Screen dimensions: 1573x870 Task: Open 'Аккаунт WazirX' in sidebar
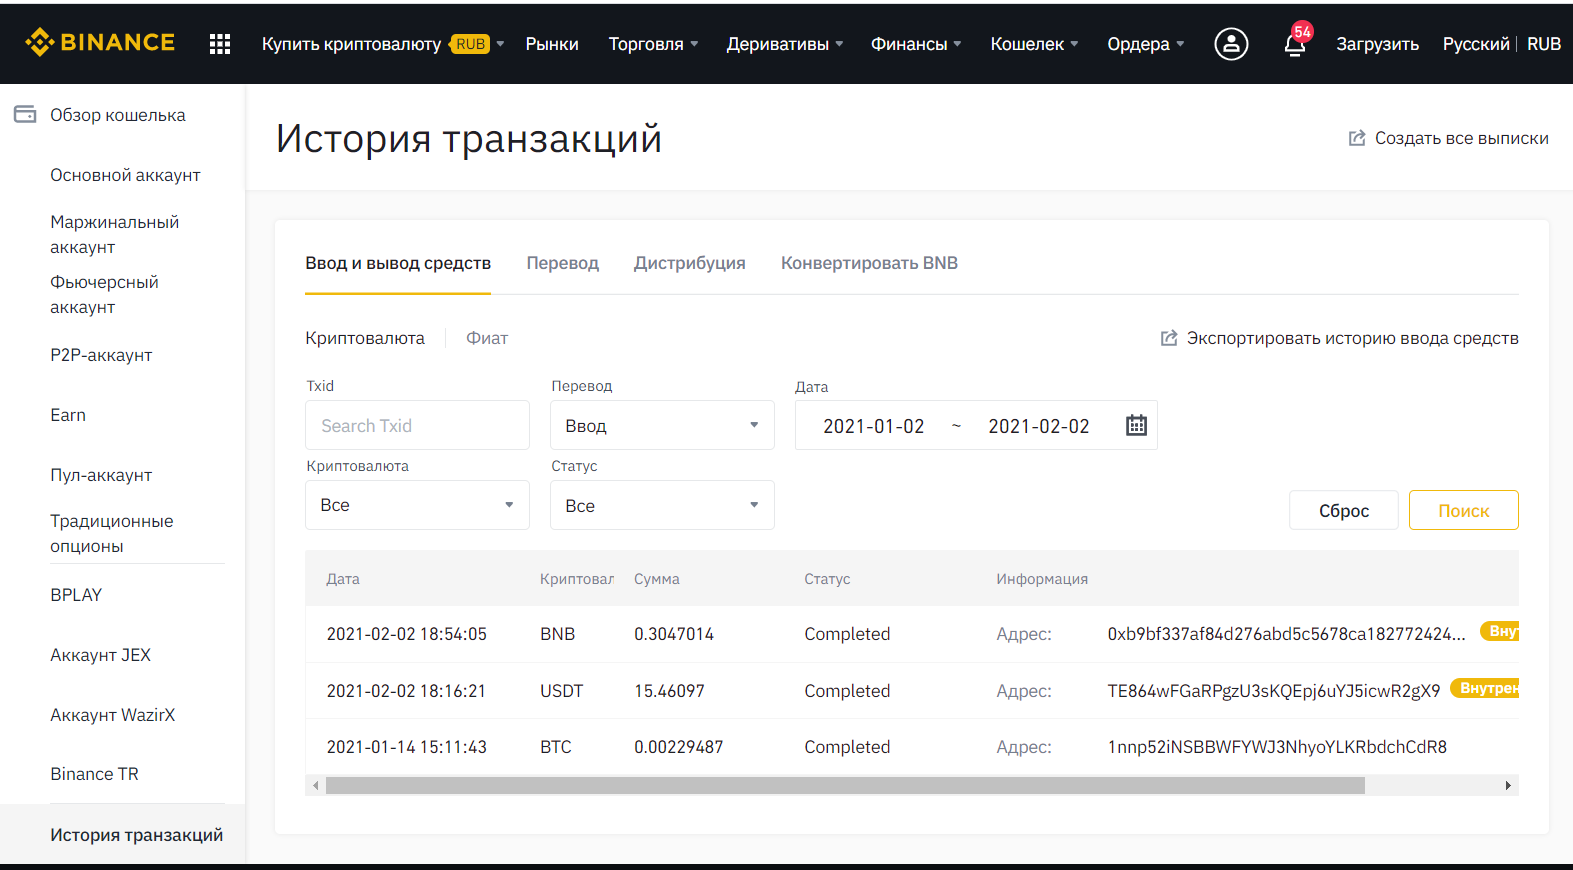click(112, 715)
